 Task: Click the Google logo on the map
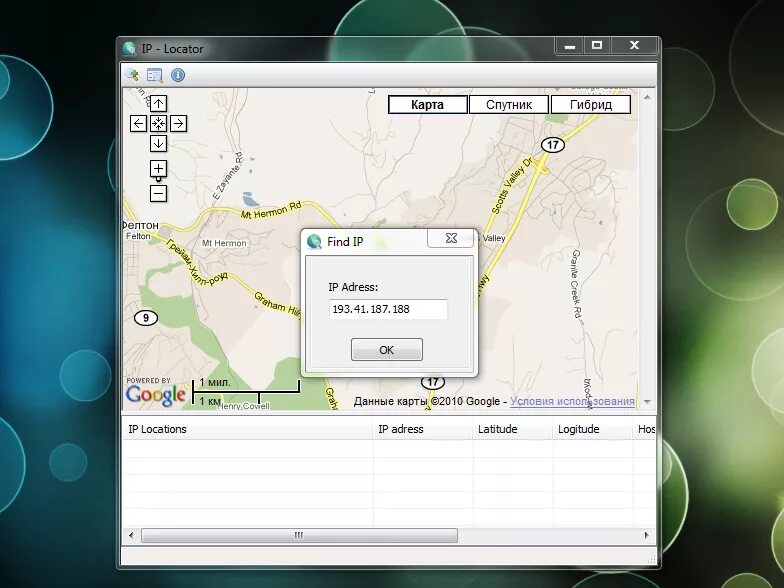pyautogui.click(x=156, y=395)
